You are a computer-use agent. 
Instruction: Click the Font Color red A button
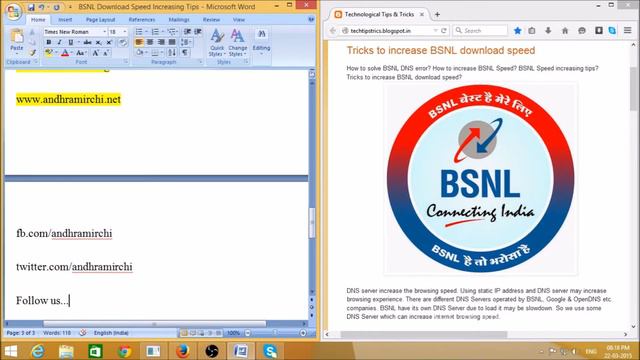pyautogui.click(x=65, y=53)
